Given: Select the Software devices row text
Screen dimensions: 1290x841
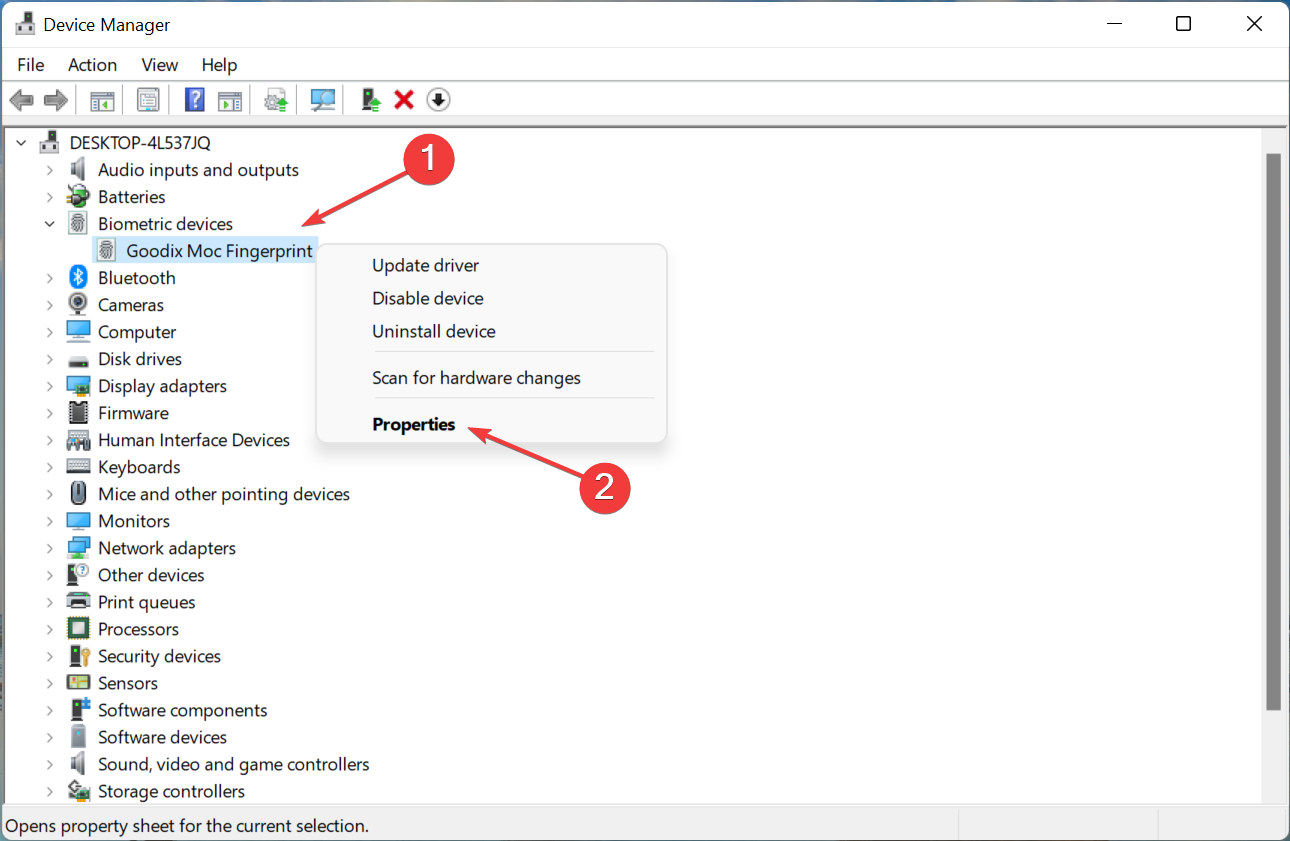Looking at the screenshot, I should [x=162, y=737].
